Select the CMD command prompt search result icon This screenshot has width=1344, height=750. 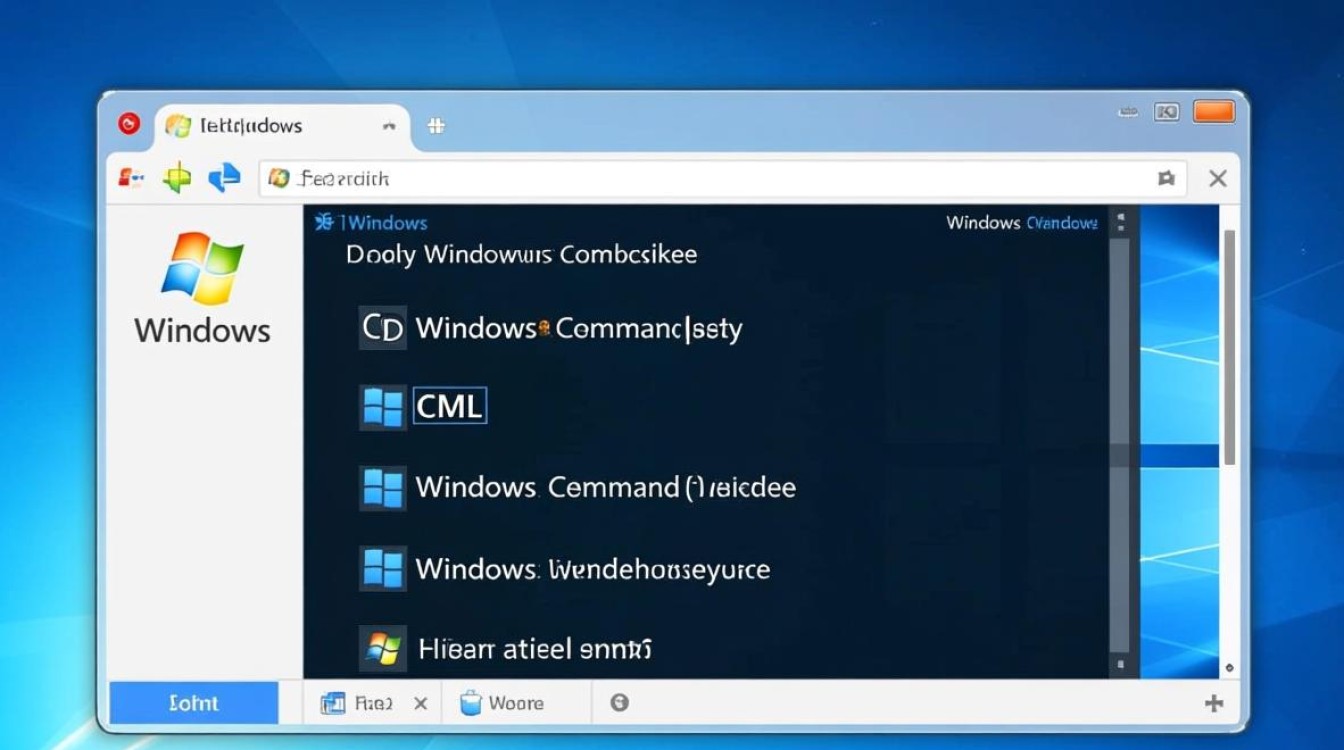[x=382, y=327]
